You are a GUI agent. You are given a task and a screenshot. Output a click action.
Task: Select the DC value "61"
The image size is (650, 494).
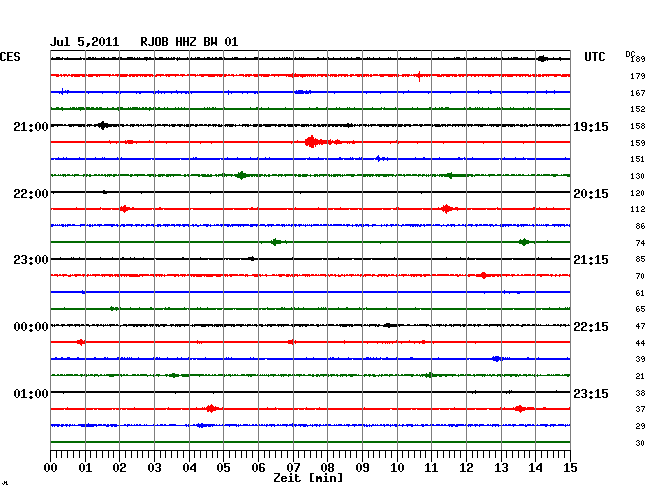click(x=640, y=293)
